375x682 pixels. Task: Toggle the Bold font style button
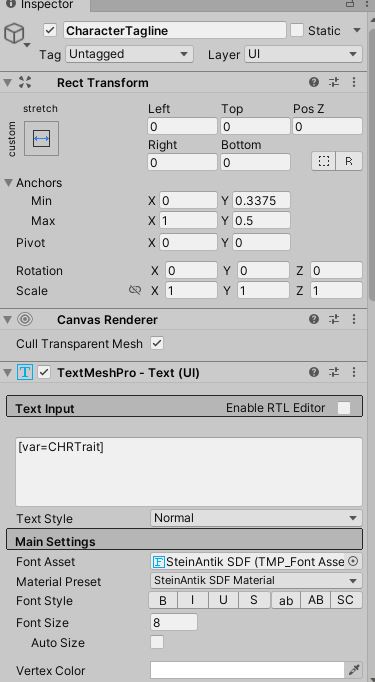click(163, 600)
